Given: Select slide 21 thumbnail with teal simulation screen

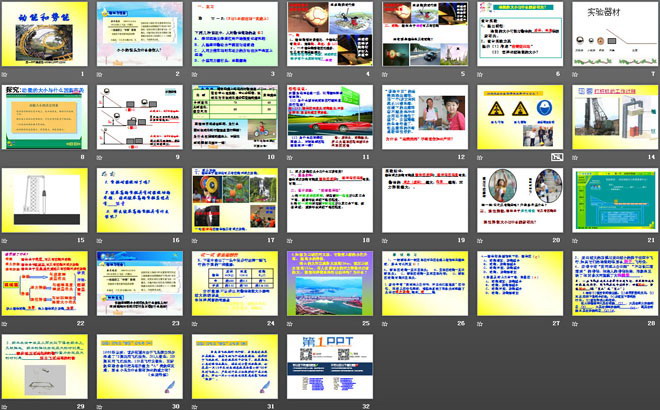Looking at the screenshot, I should coord(615,200).
